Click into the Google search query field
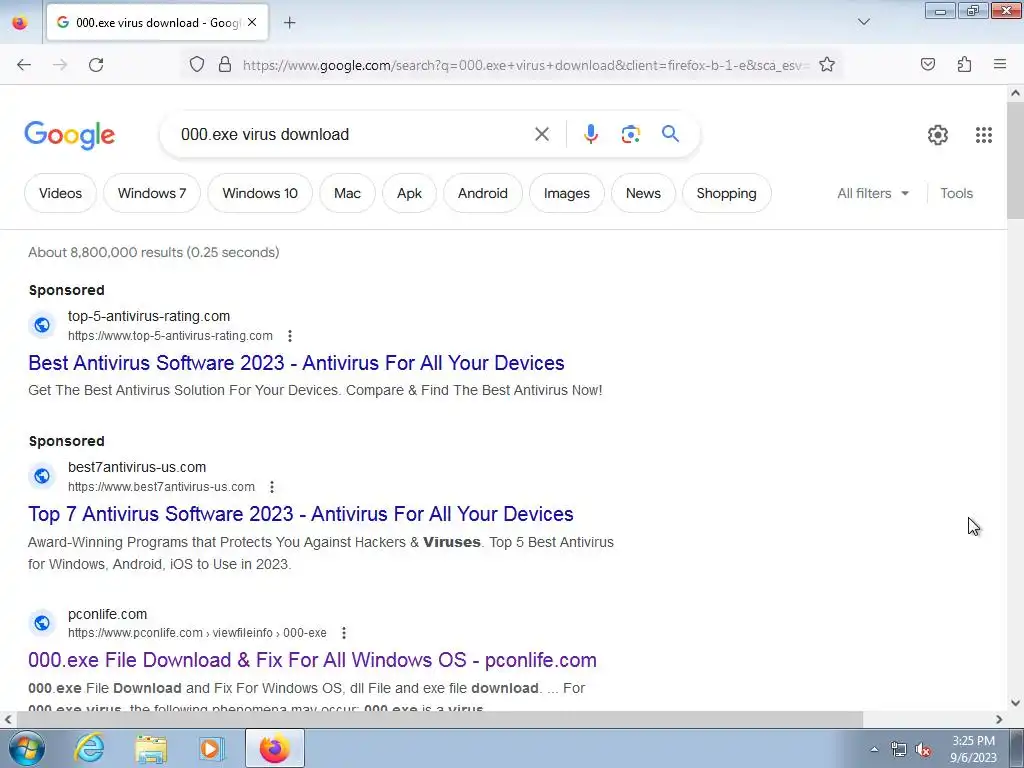Viewport: 1024px width, 768px height. [x=353, y=135]
